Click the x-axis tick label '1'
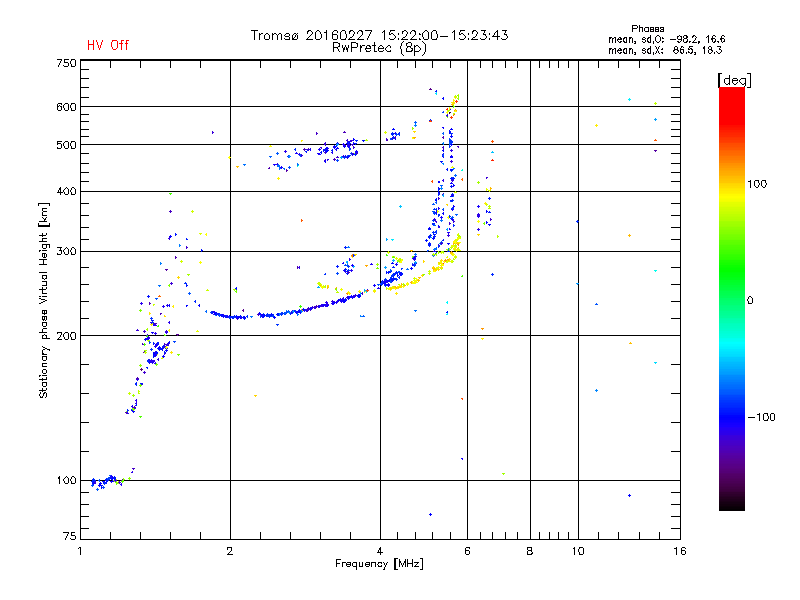This screenshot has height=600, width=800. point(80,551)
